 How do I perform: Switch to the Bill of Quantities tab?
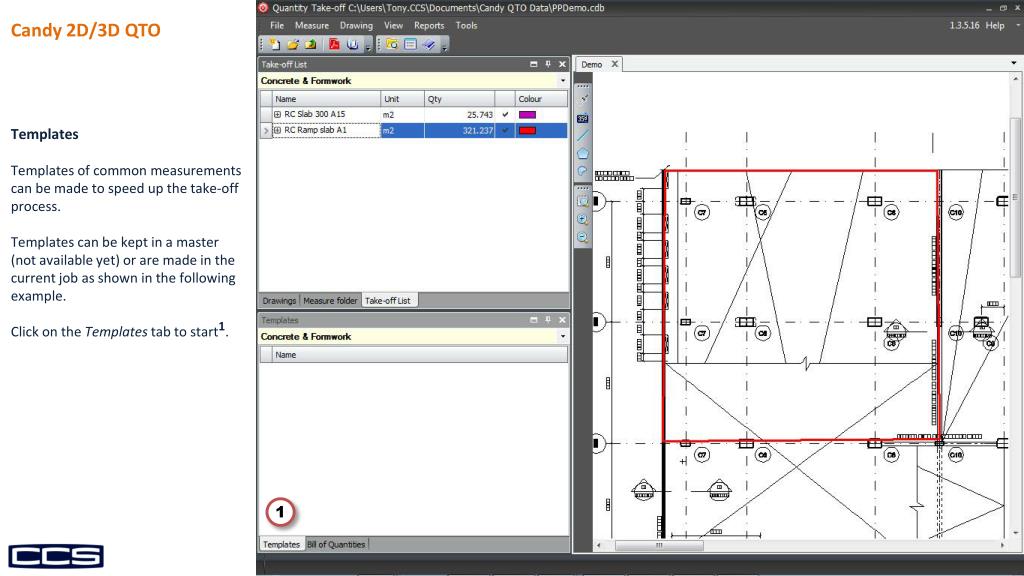(x=336, y=544)
